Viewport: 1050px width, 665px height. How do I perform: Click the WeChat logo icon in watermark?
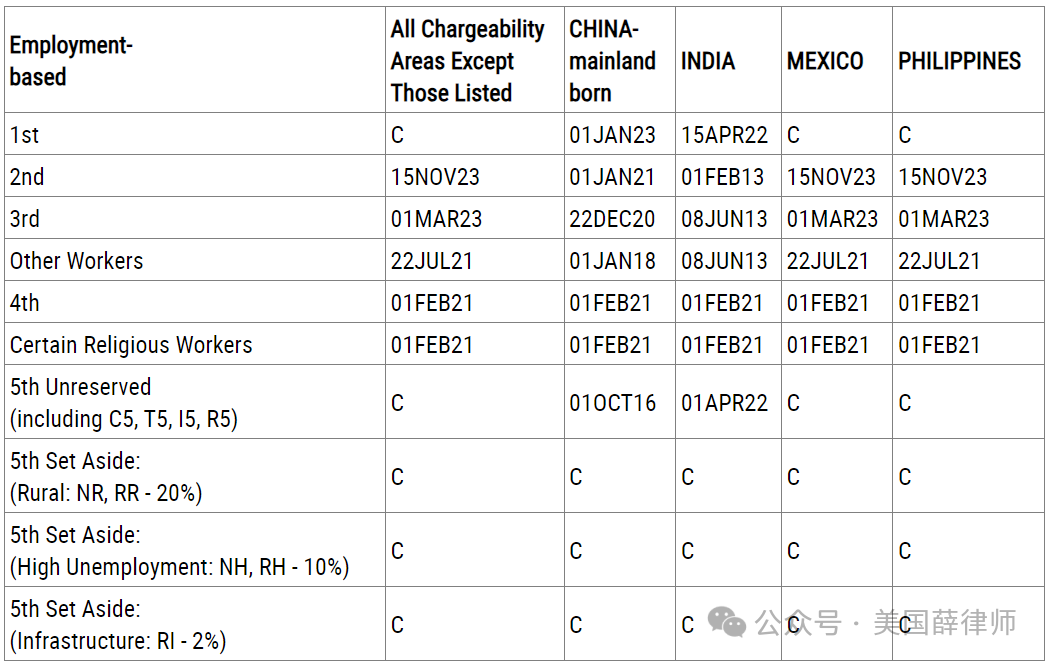tap(727, 622)
